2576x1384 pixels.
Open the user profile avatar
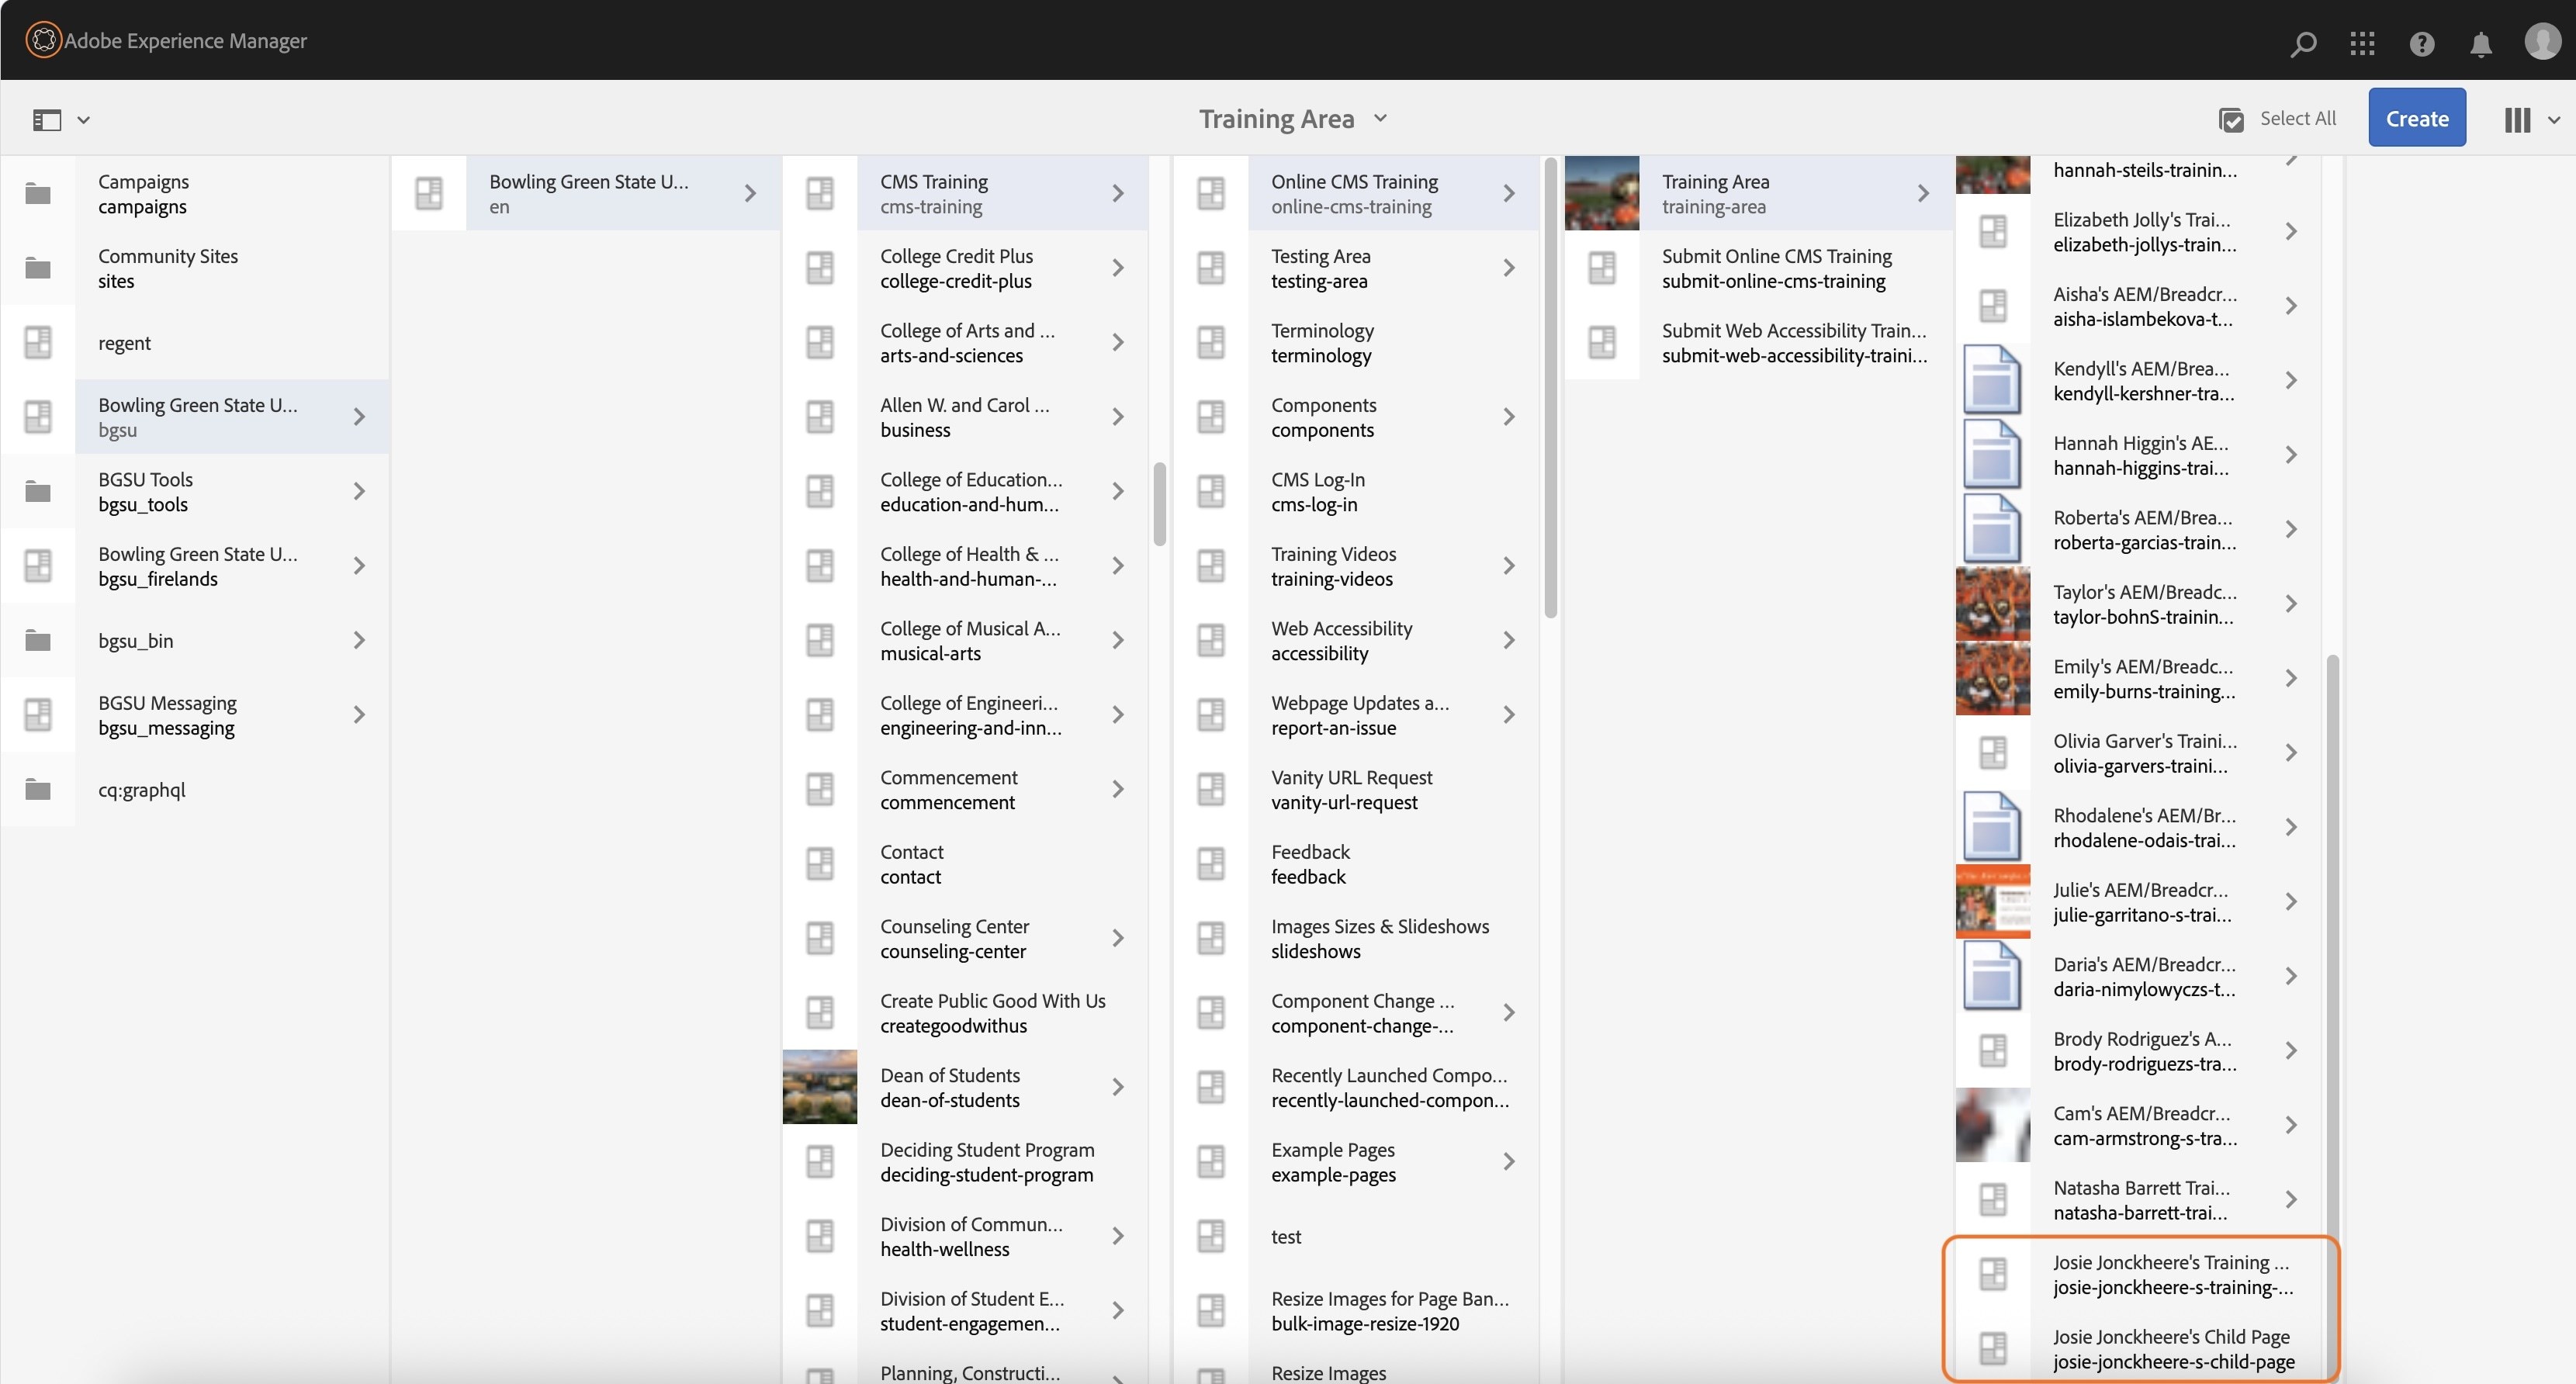pyautogui.click(x=2542, y=41)
